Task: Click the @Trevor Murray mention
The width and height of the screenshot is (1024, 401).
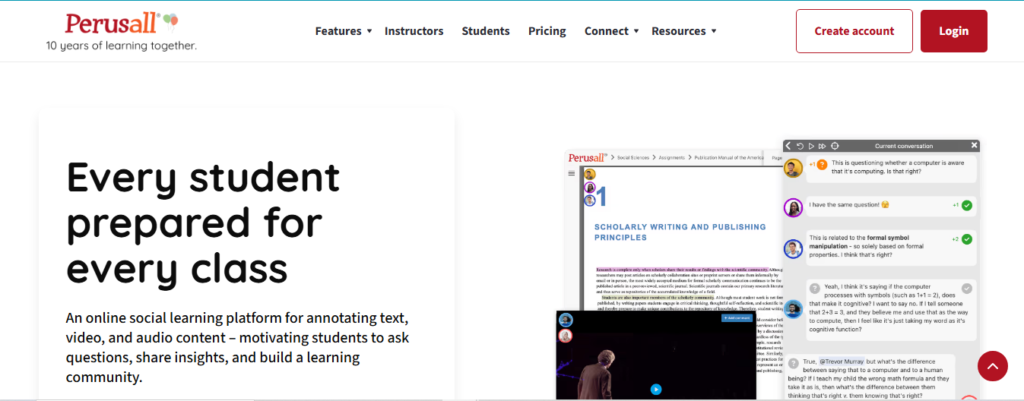Action: 842,361
